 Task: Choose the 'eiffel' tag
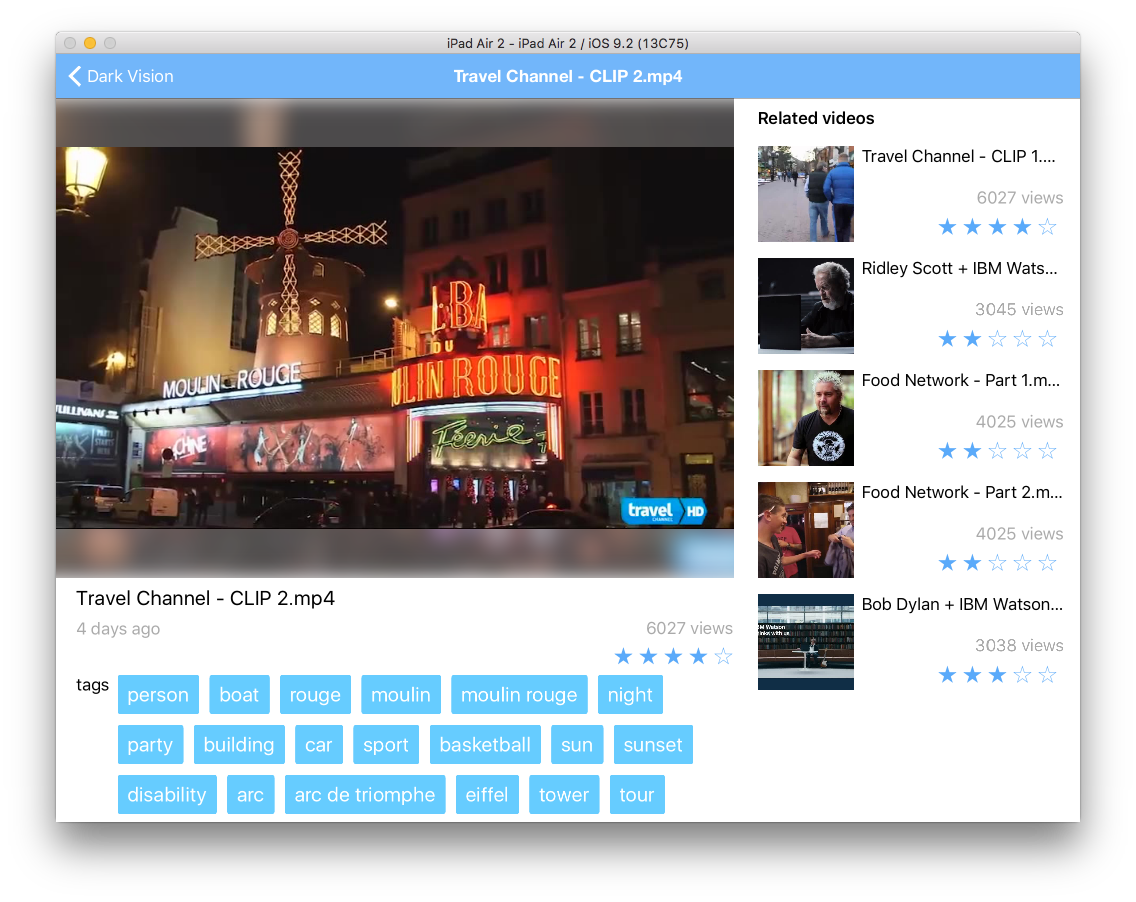tap(487, 795)
